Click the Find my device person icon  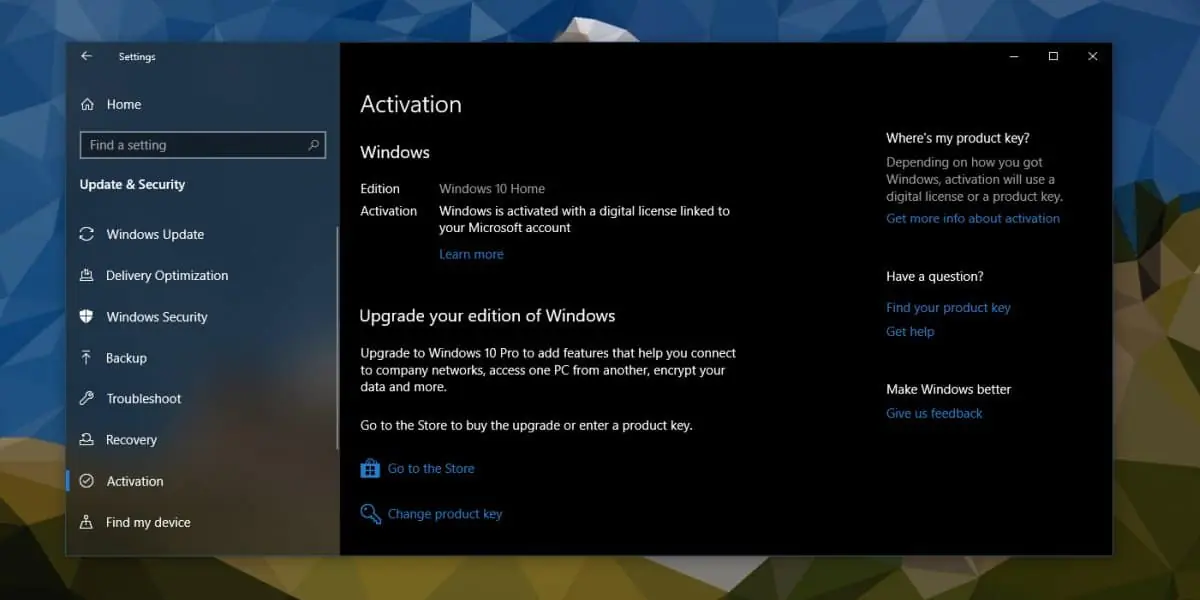tap(86, 522)
